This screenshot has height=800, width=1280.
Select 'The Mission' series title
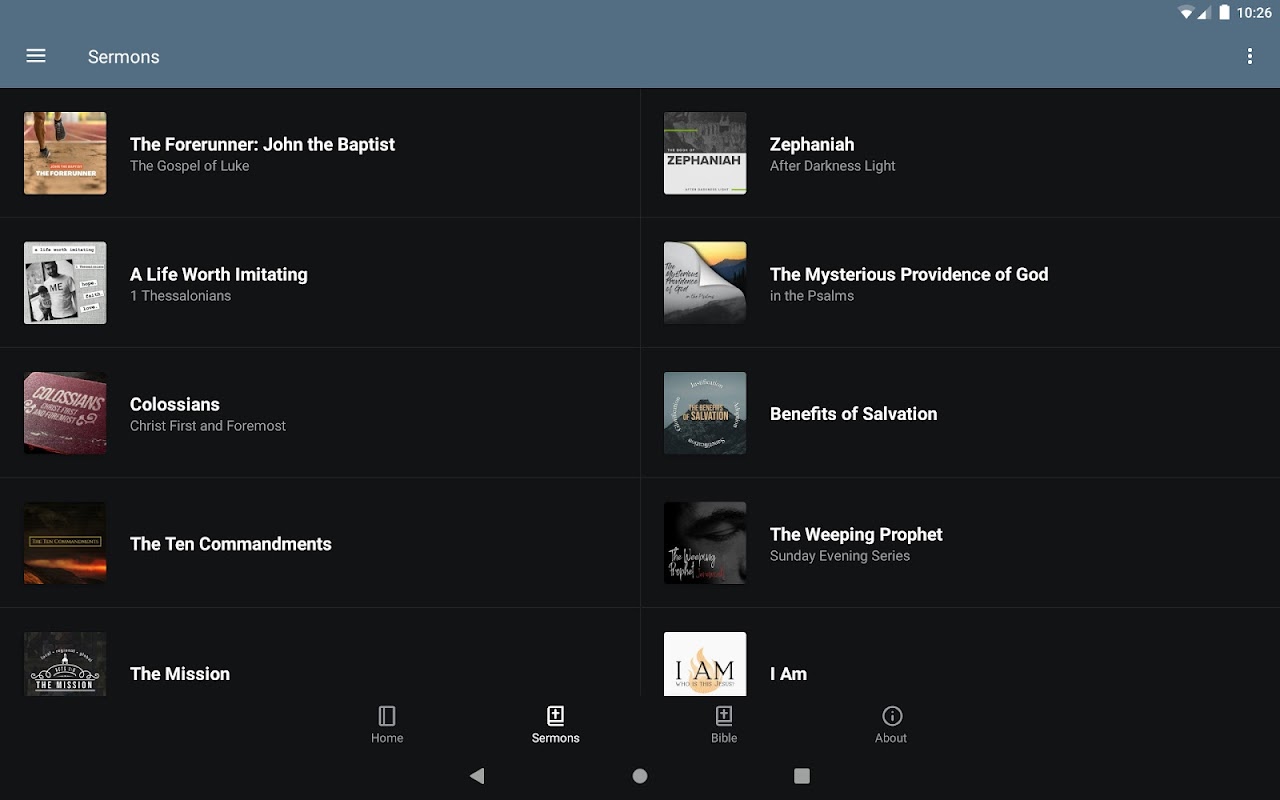180,674
